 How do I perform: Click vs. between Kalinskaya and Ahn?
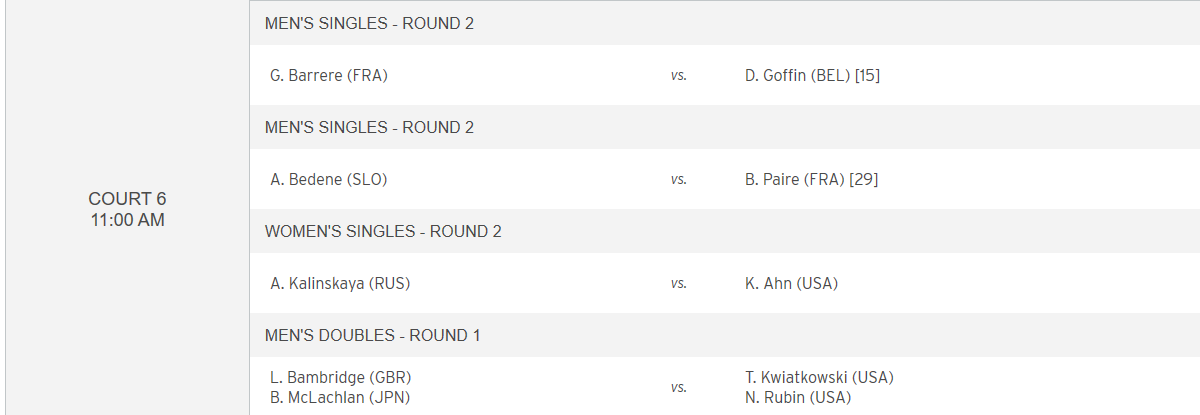[679, 283]
